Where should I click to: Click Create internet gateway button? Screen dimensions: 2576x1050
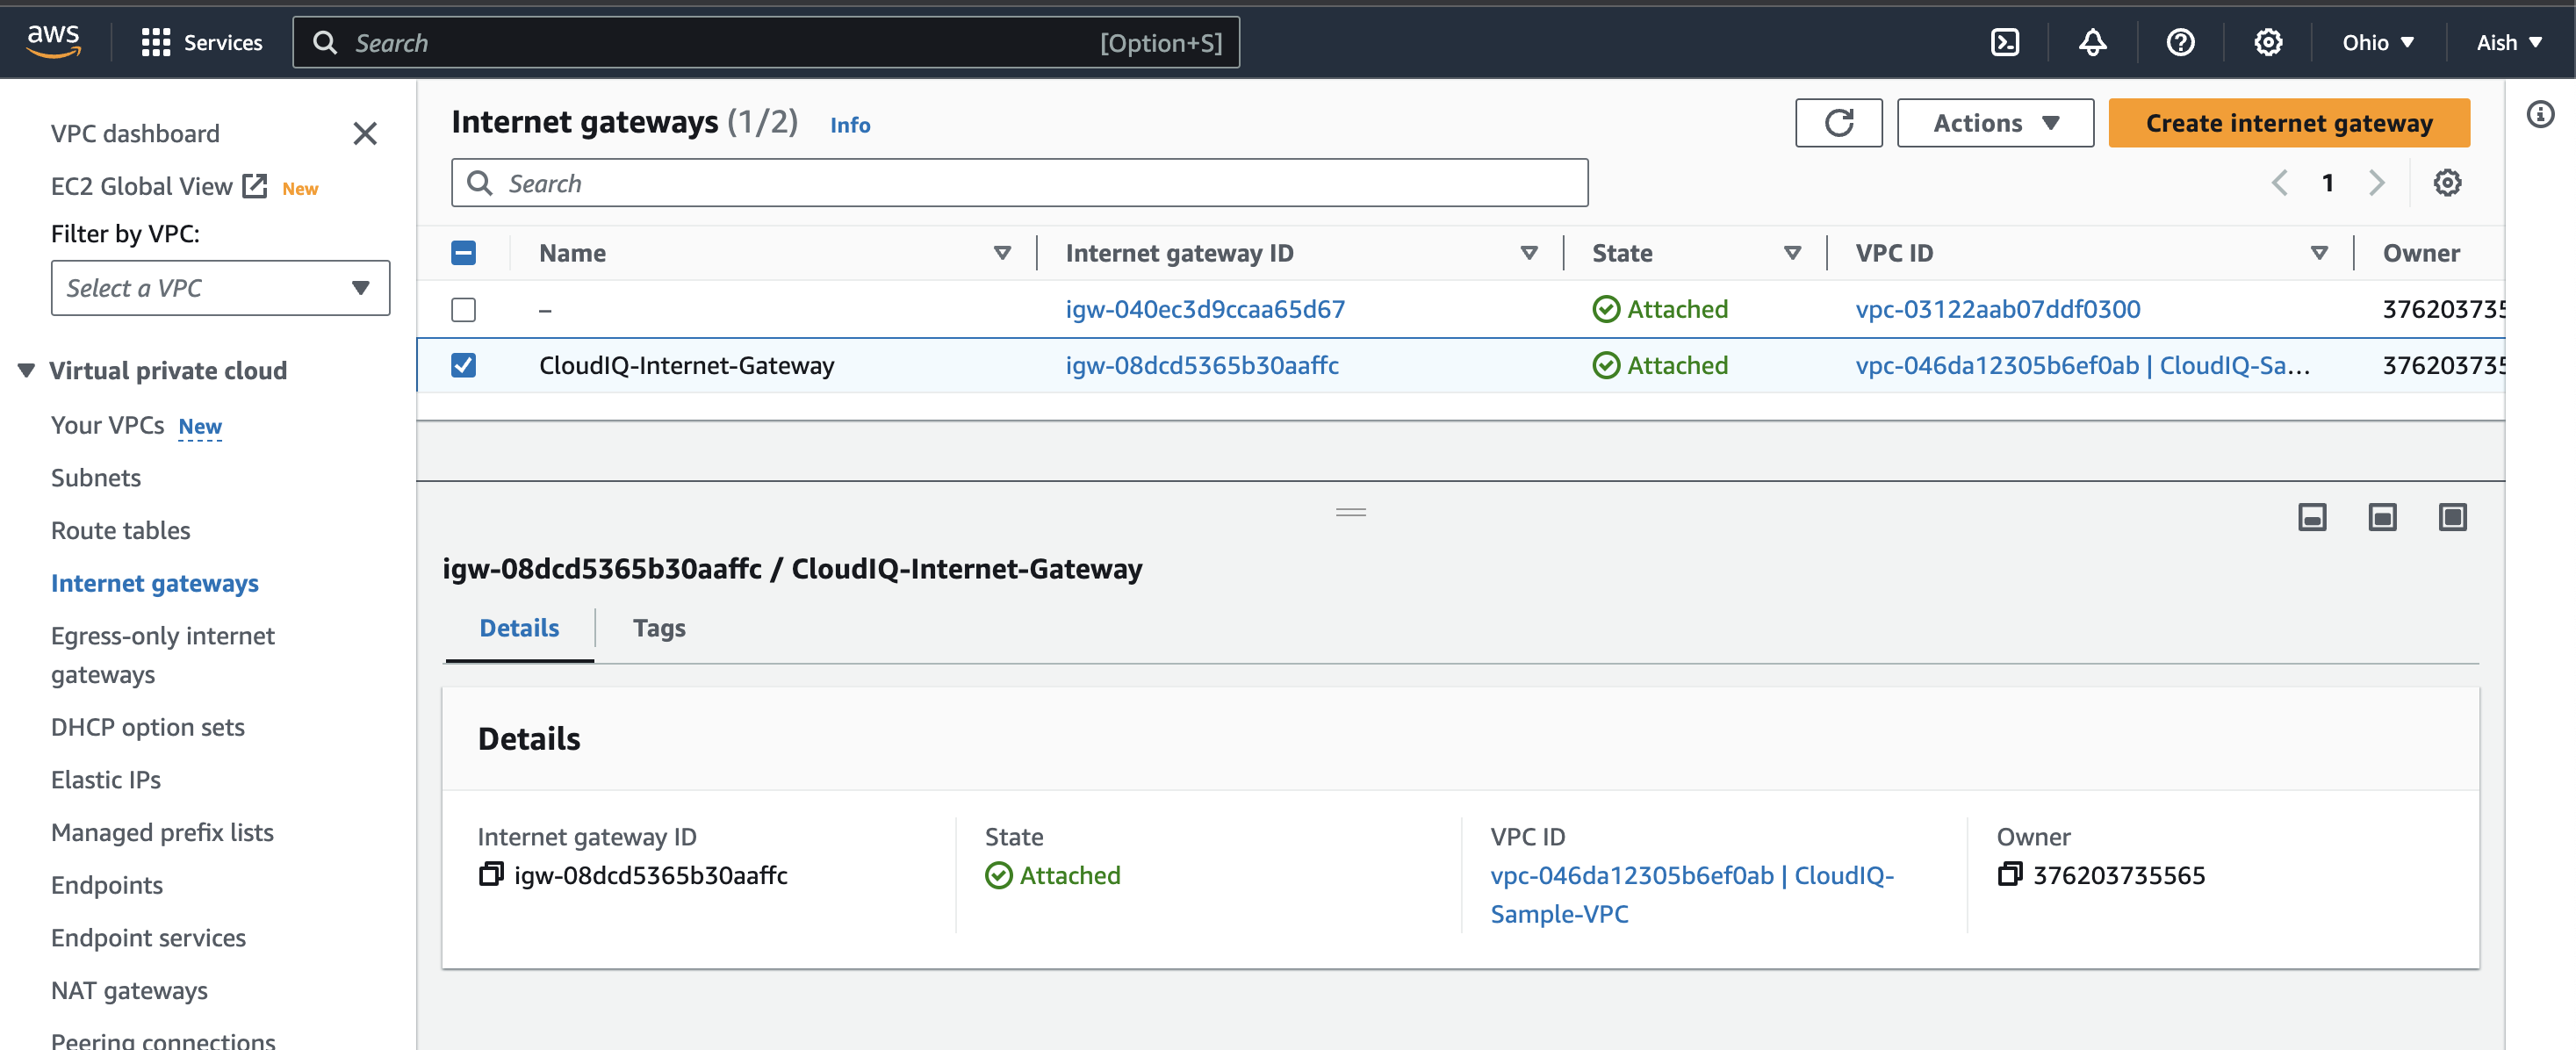(x=2288, y=123)
